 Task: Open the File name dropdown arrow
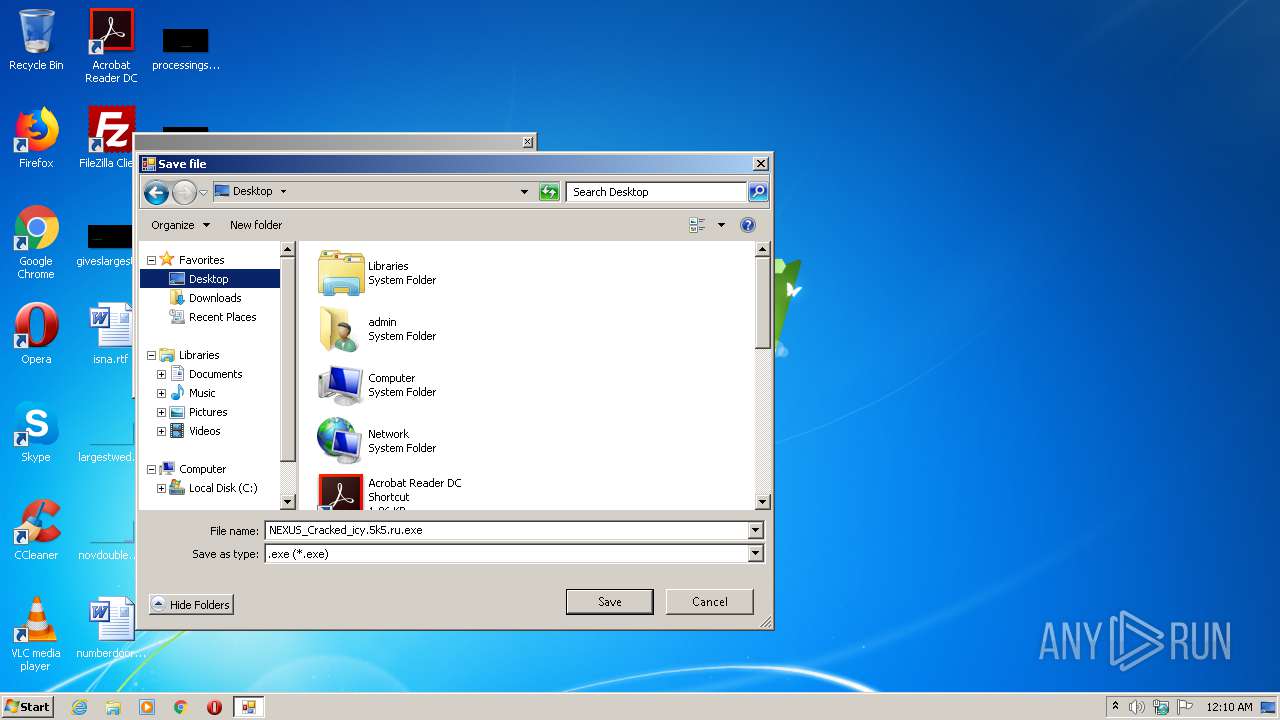[x=756, y=530]
